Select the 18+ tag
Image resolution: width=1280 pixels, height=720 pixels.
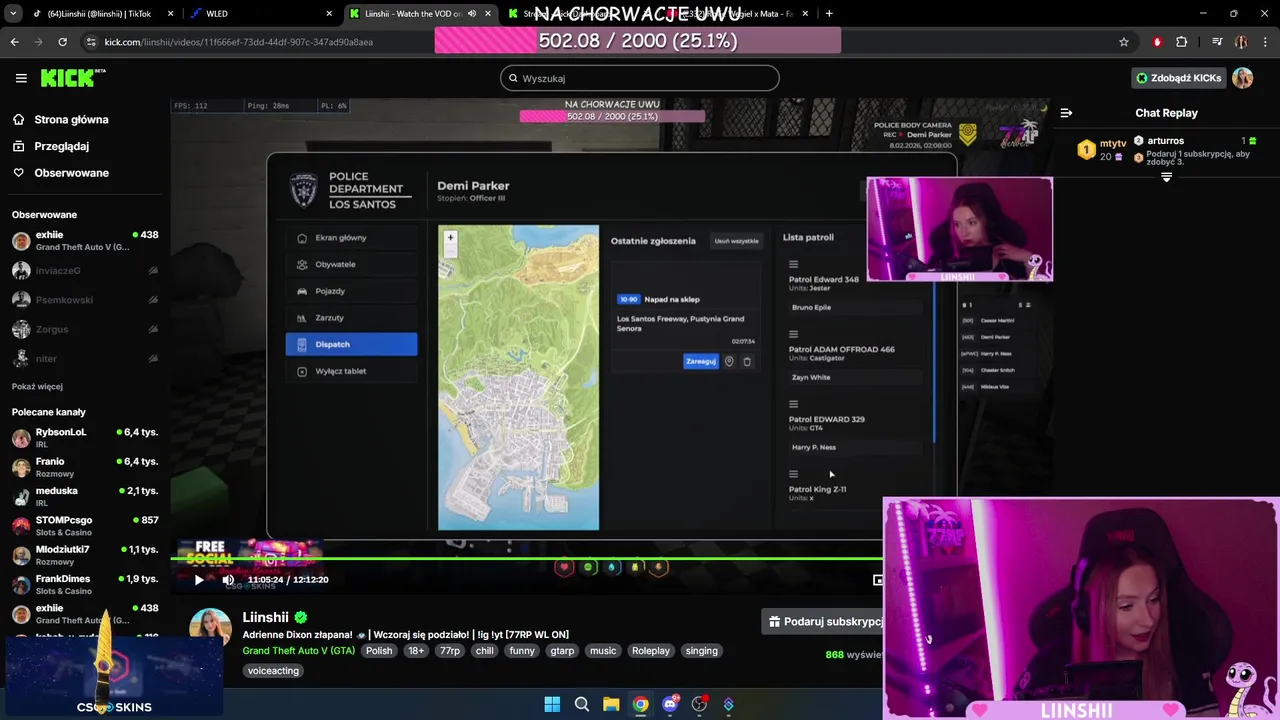tap(416, 651)
